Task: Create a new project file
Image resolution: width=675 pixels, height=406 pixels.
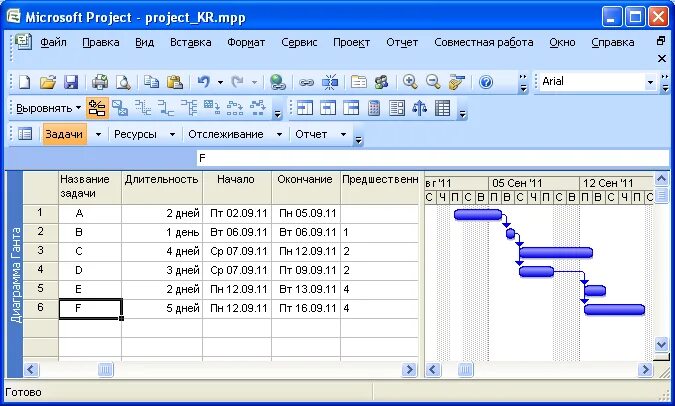Action: click(x=25, y=82)
